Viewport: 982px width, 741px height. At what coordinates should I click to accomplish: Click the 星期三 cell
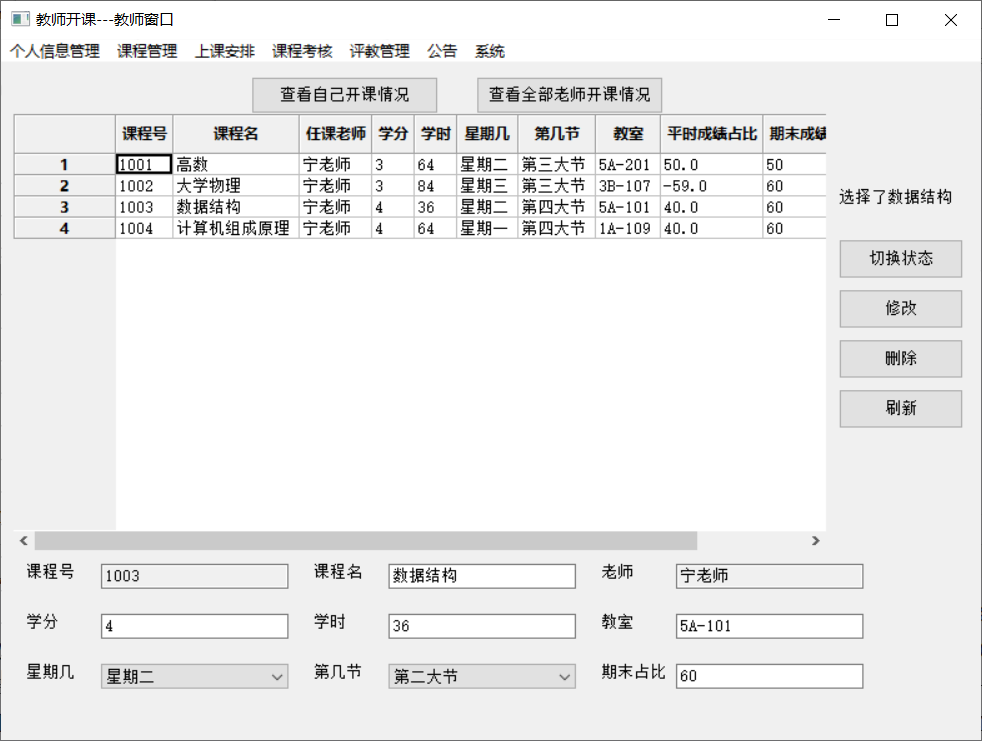click(487, 186)
